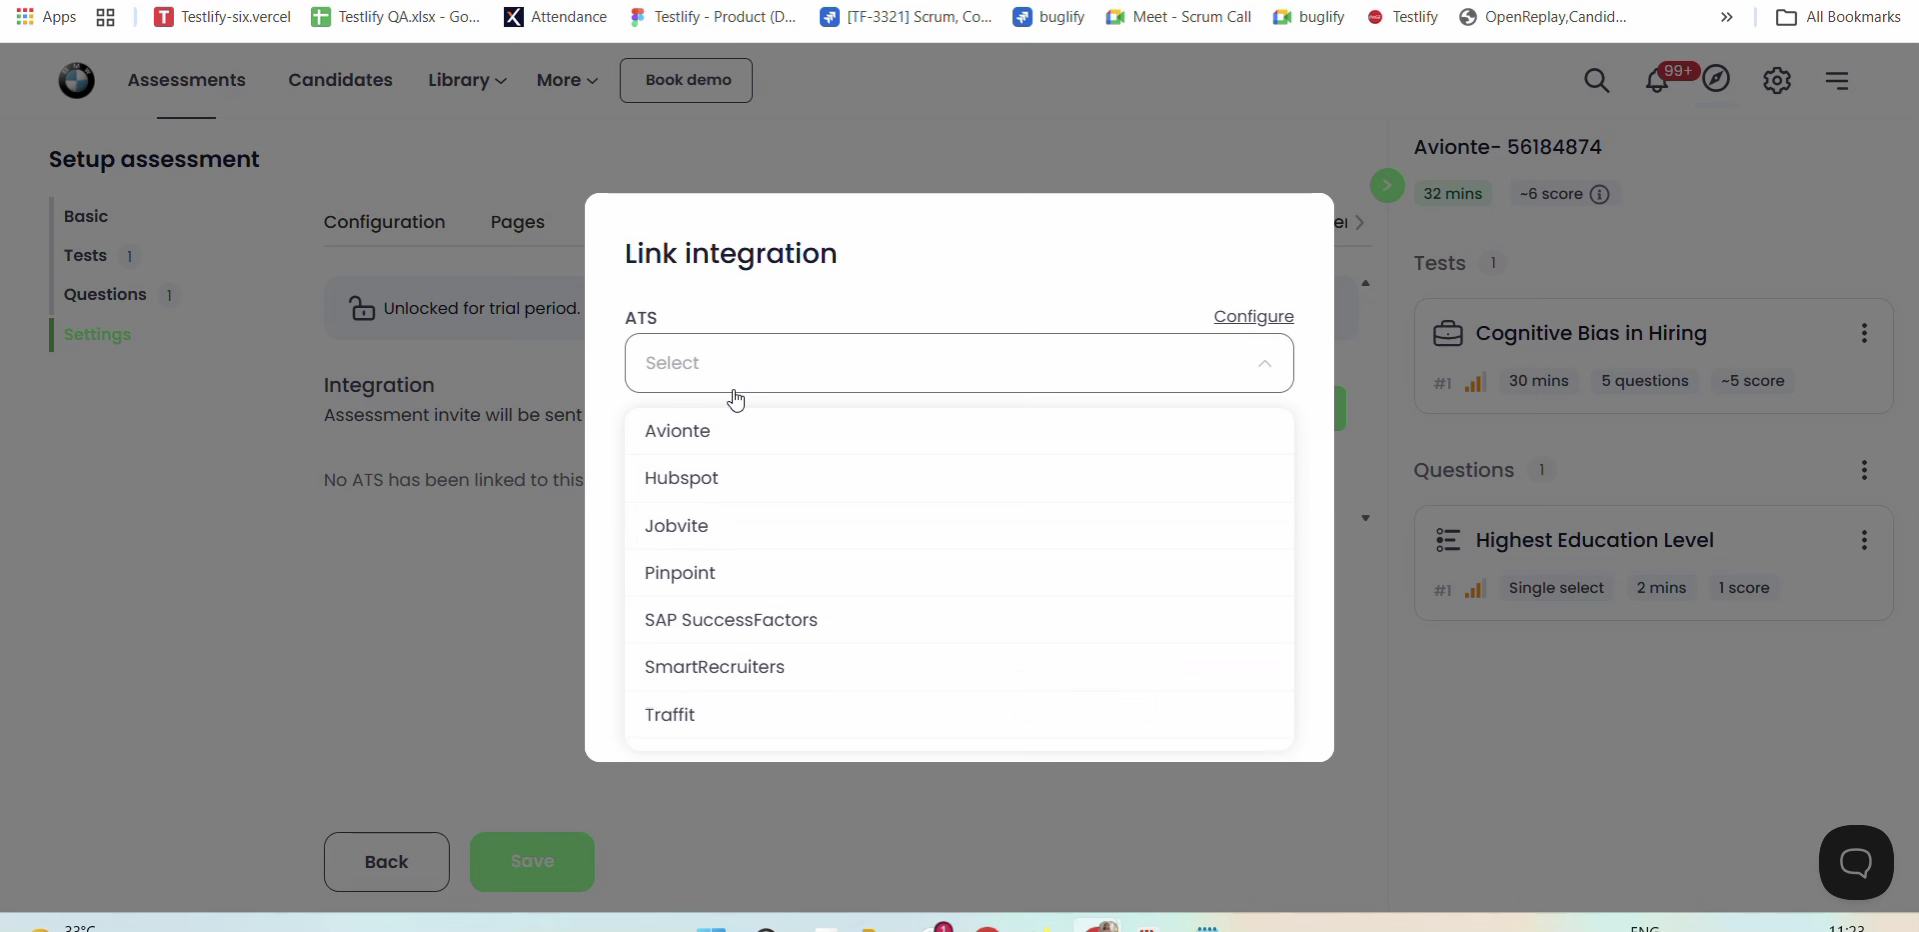Click the Configure link
This screenshot has width=1919, height=932.
(x=1253, y=316)
